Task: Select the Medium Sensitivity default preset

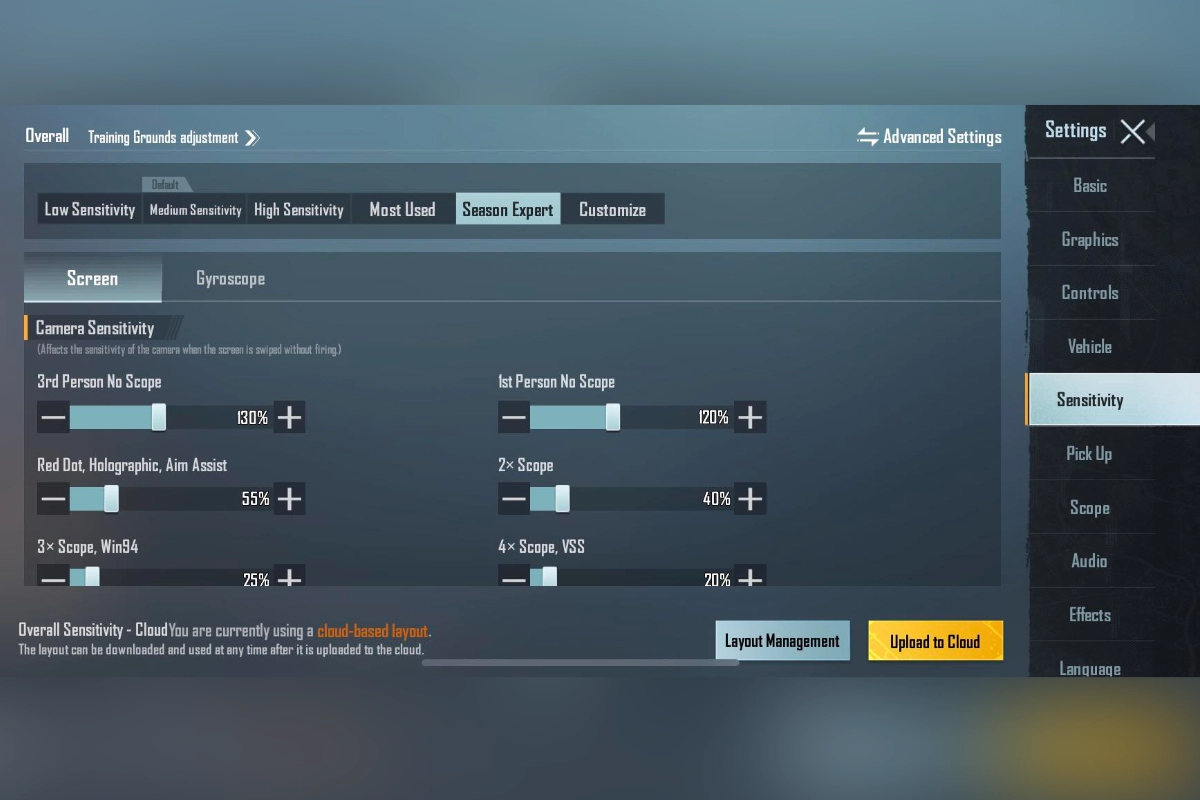Action: (195, 209)
